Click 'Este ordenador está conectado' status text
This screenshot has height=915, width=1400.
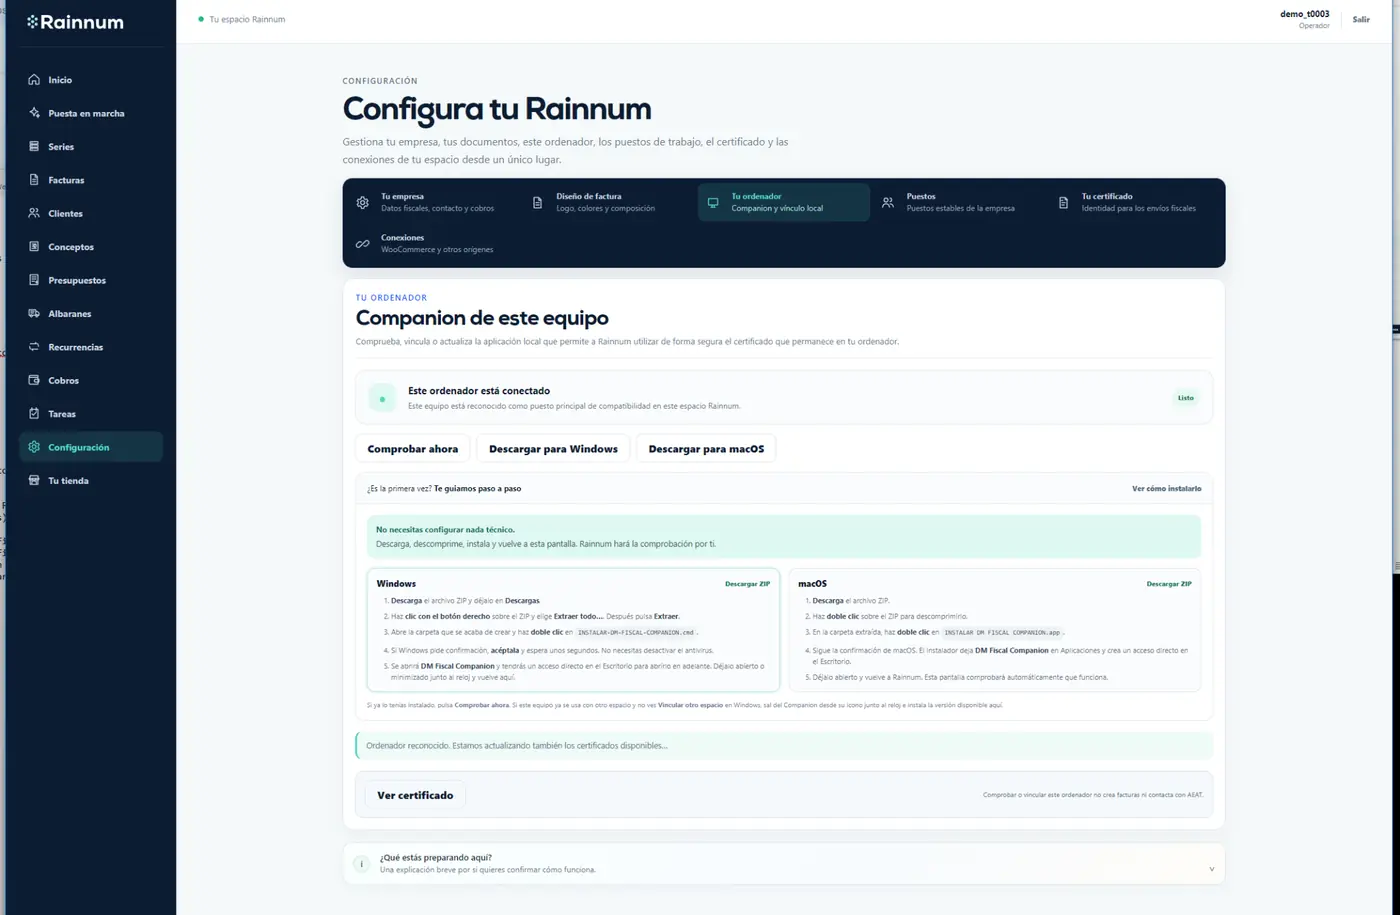[x=479, y=391]
